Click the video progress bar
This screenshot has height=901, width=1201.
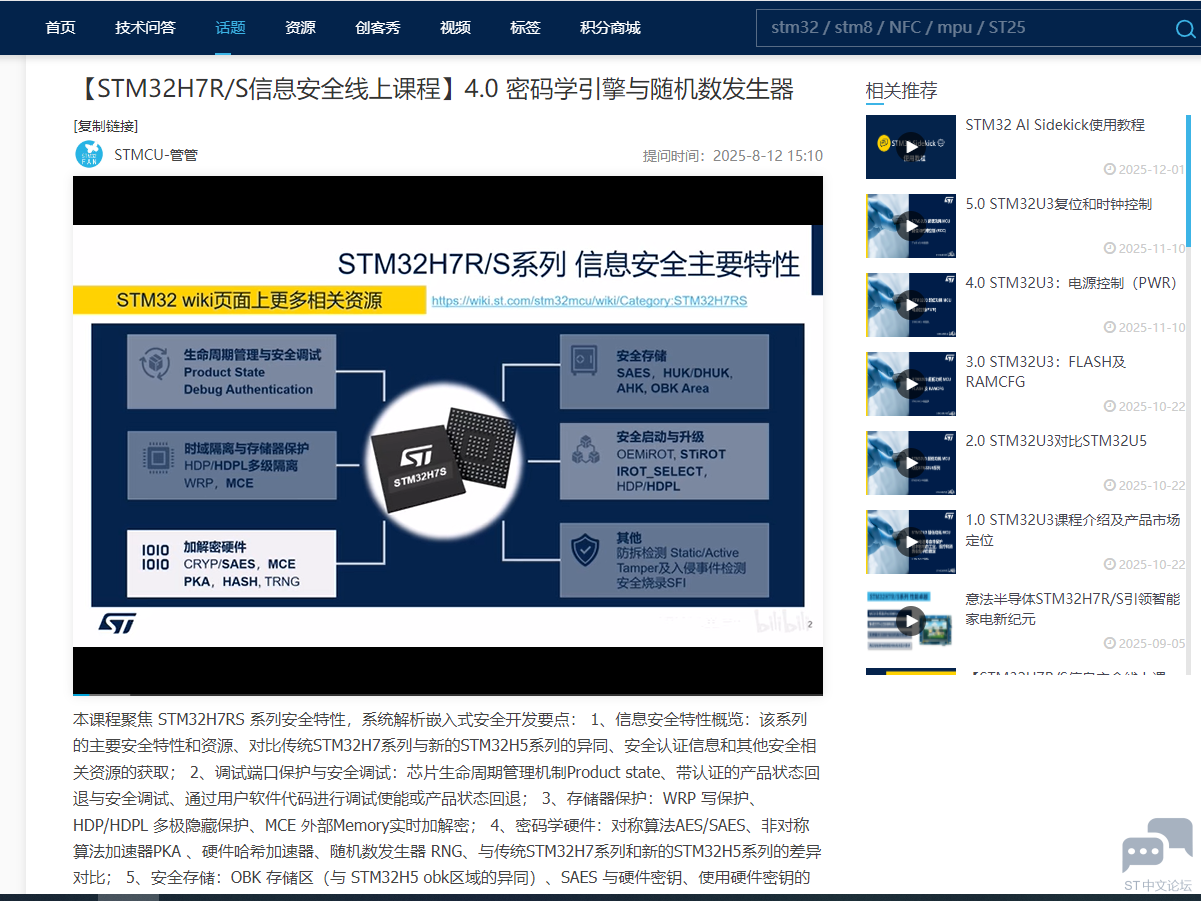pyautogui.click(x=448, y=693)
